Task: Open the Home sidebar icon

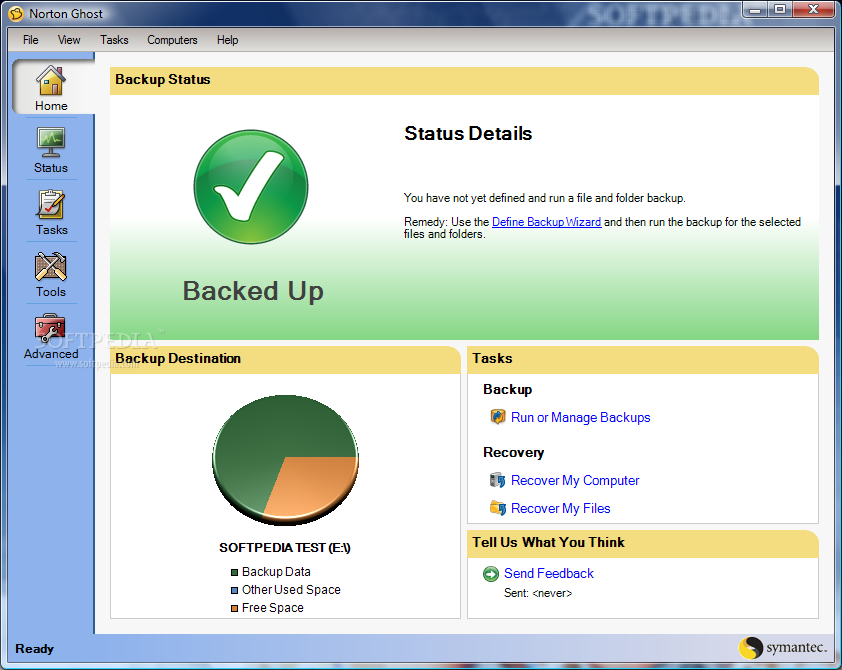Action: tap(51, 81)
